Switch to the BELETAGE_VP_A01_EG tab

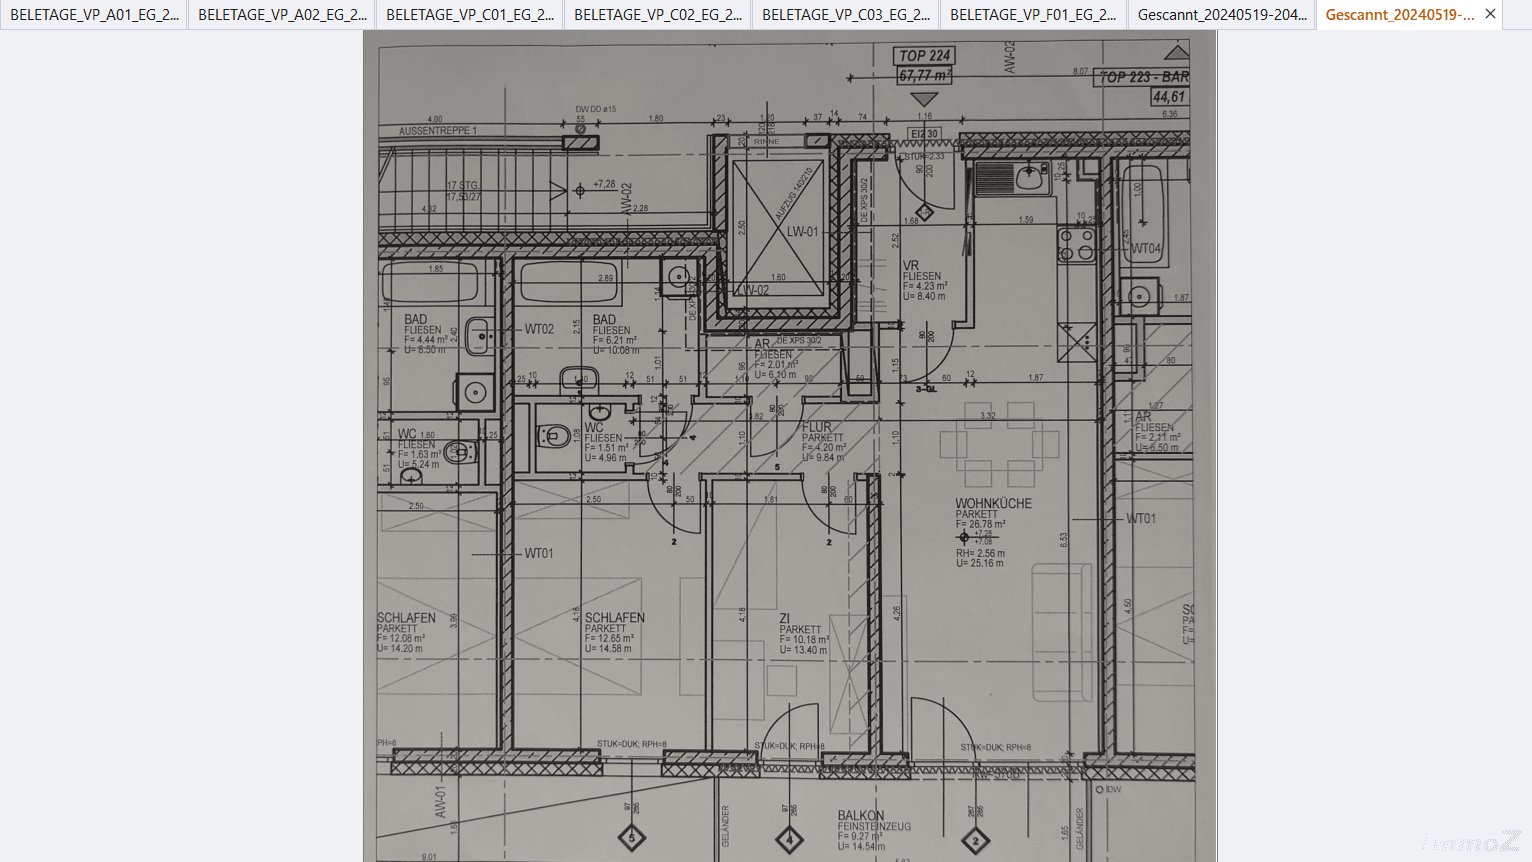click(94, 15)
